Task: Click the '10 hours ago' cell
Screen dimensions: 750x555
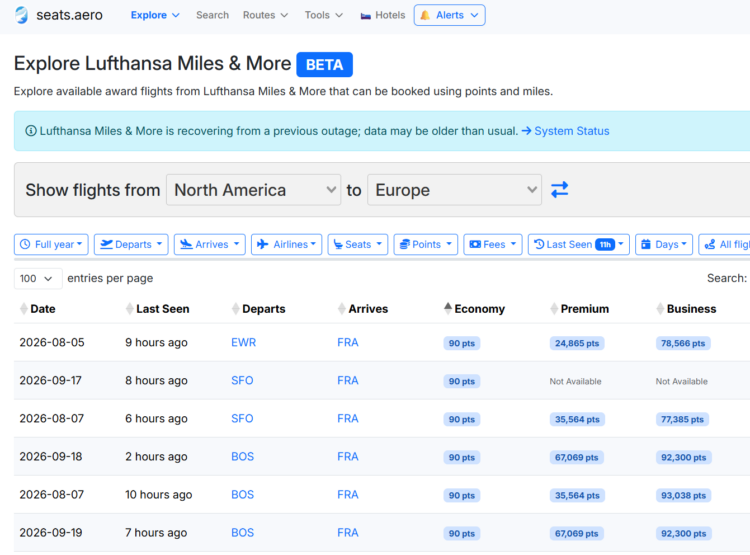Action: [x=159, y=495]
